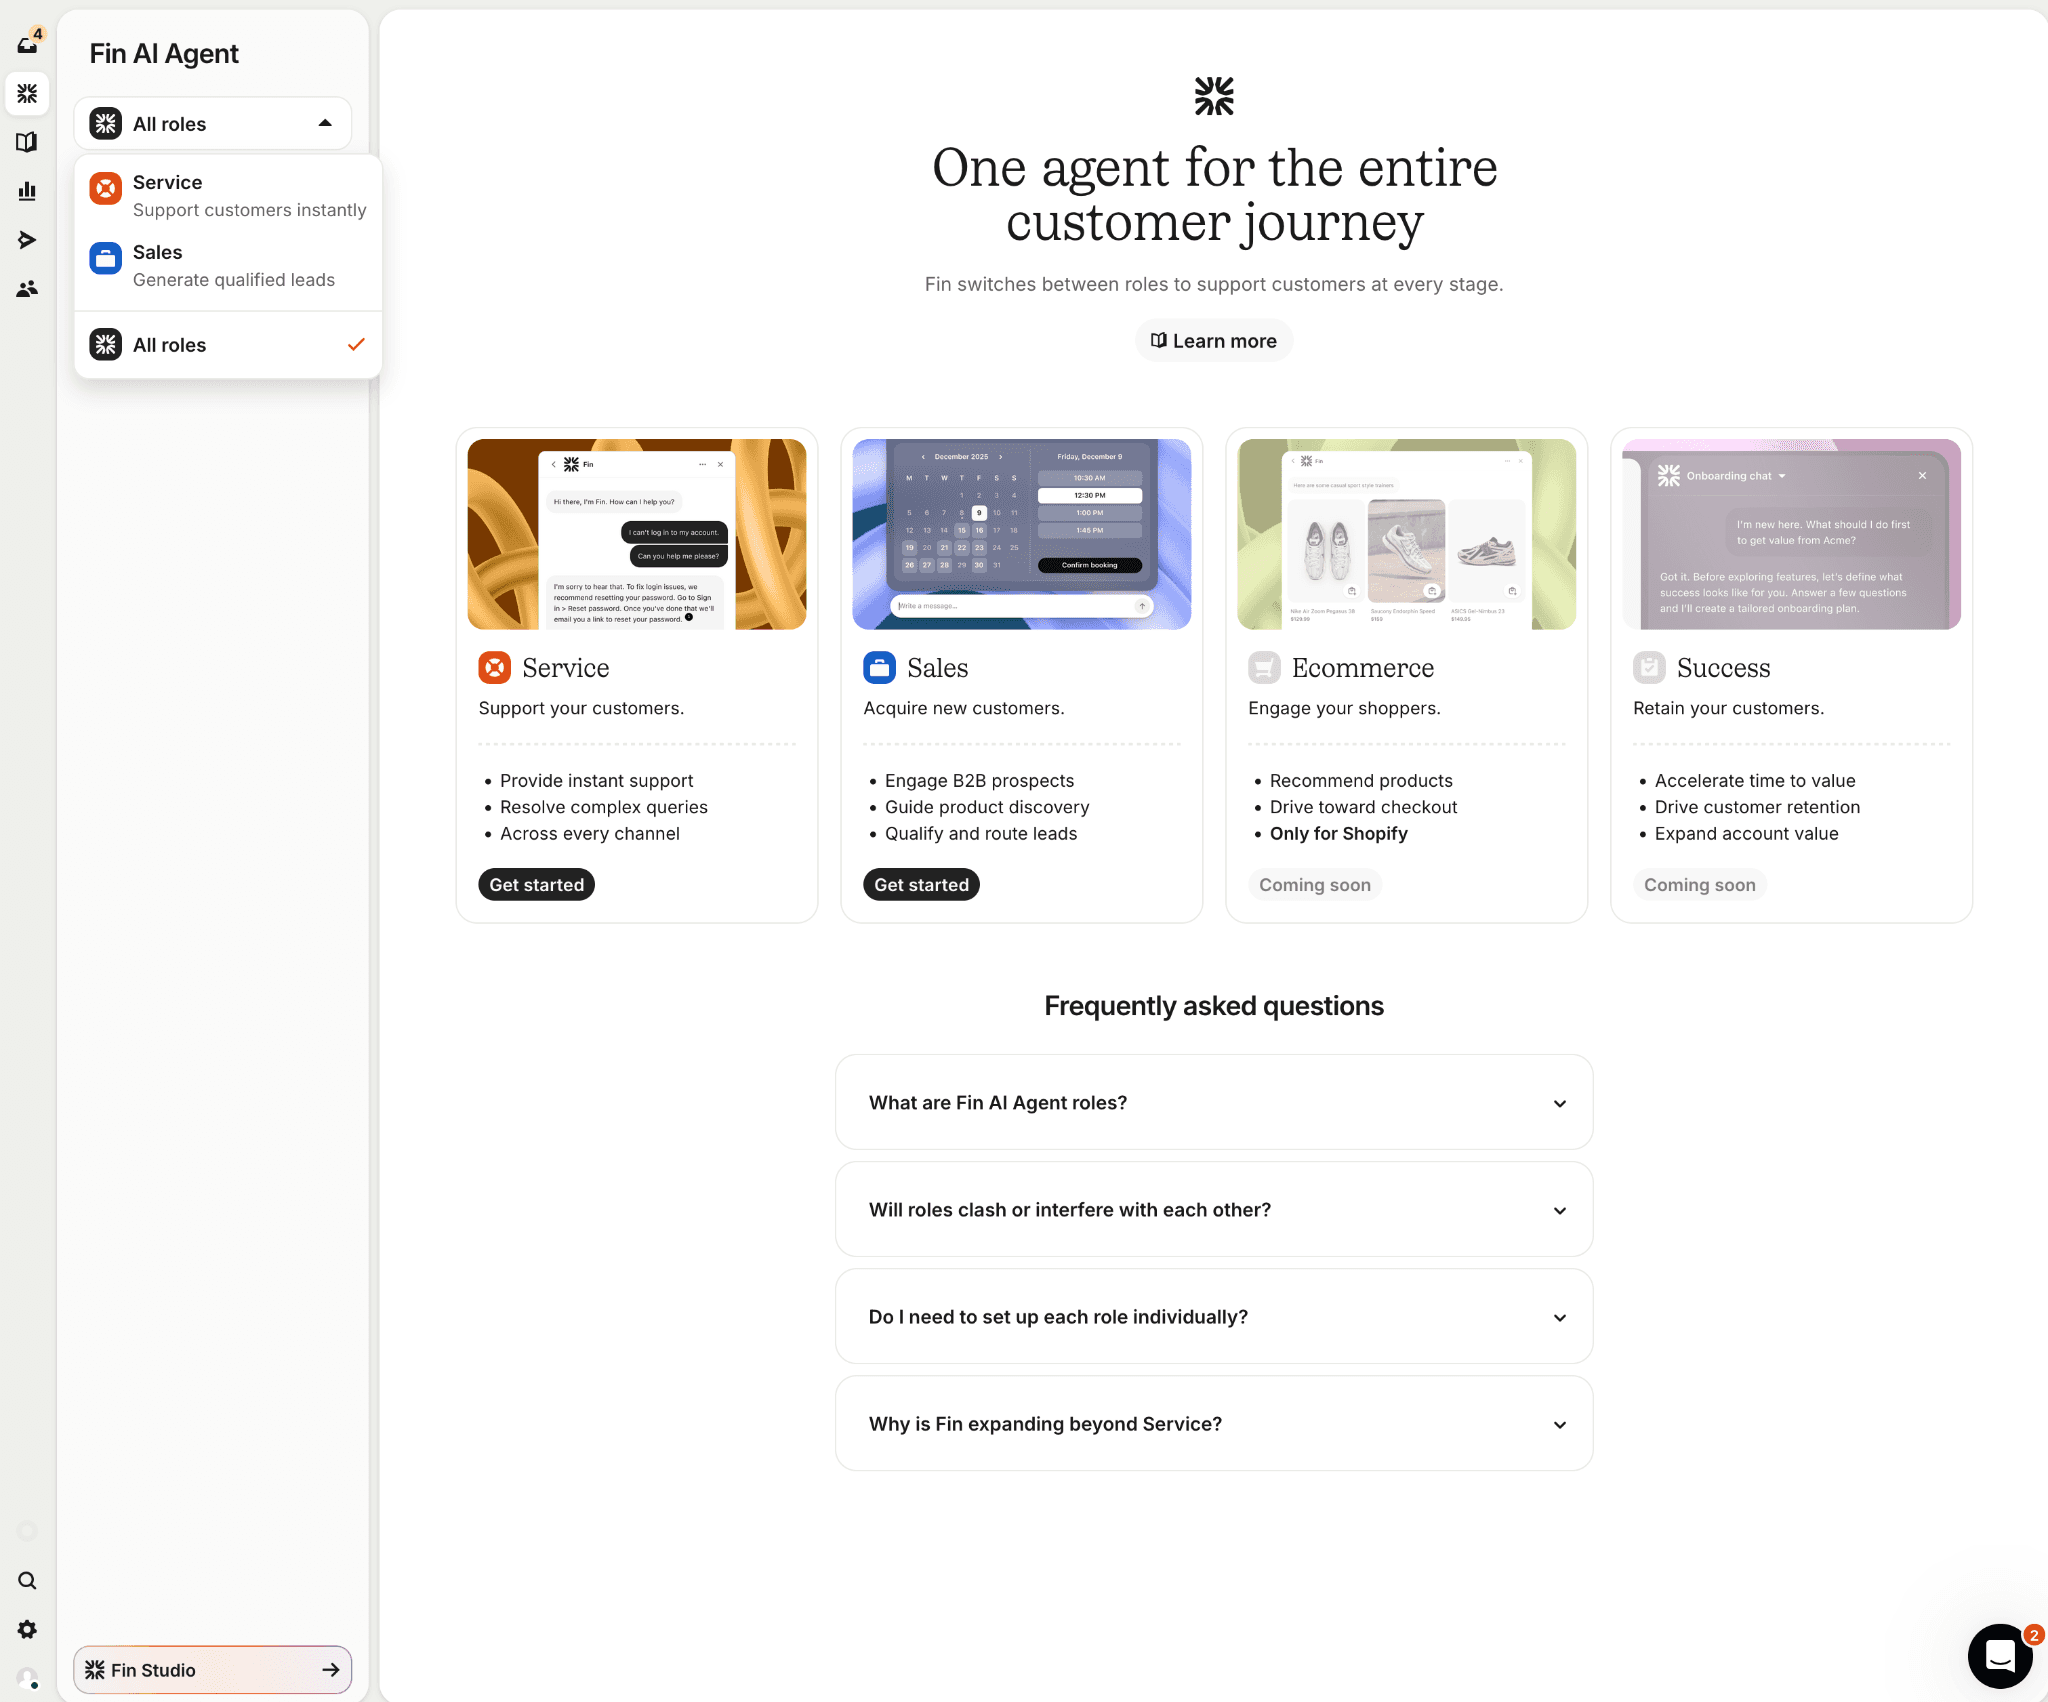The width and height of the screenshot is (2048, 1702).
Task: Collapse the All roles dropdown selector
Action: click(x=212, y=124)
